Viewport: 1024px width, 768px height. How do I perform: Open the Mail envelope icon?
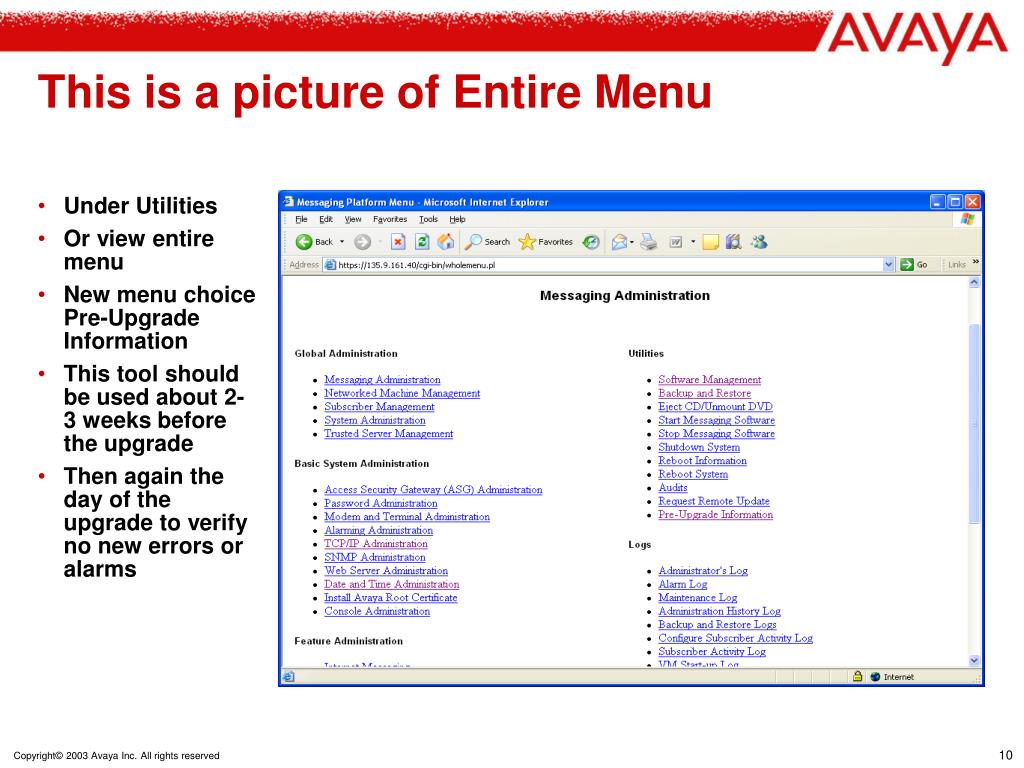[619, 242]
